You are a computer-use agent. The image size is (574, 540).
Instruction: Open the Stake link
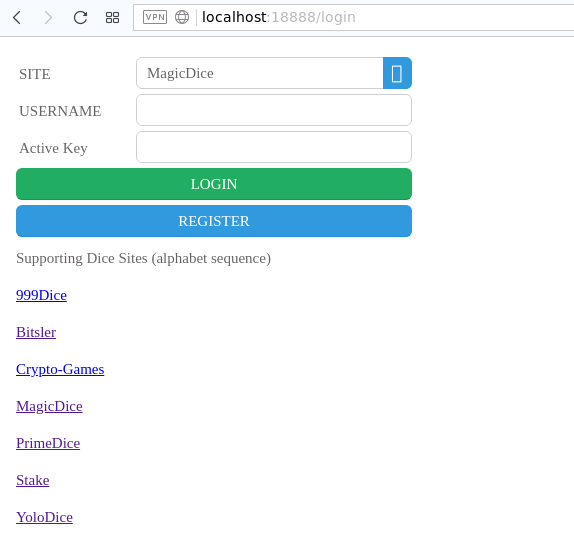(33, 480)
